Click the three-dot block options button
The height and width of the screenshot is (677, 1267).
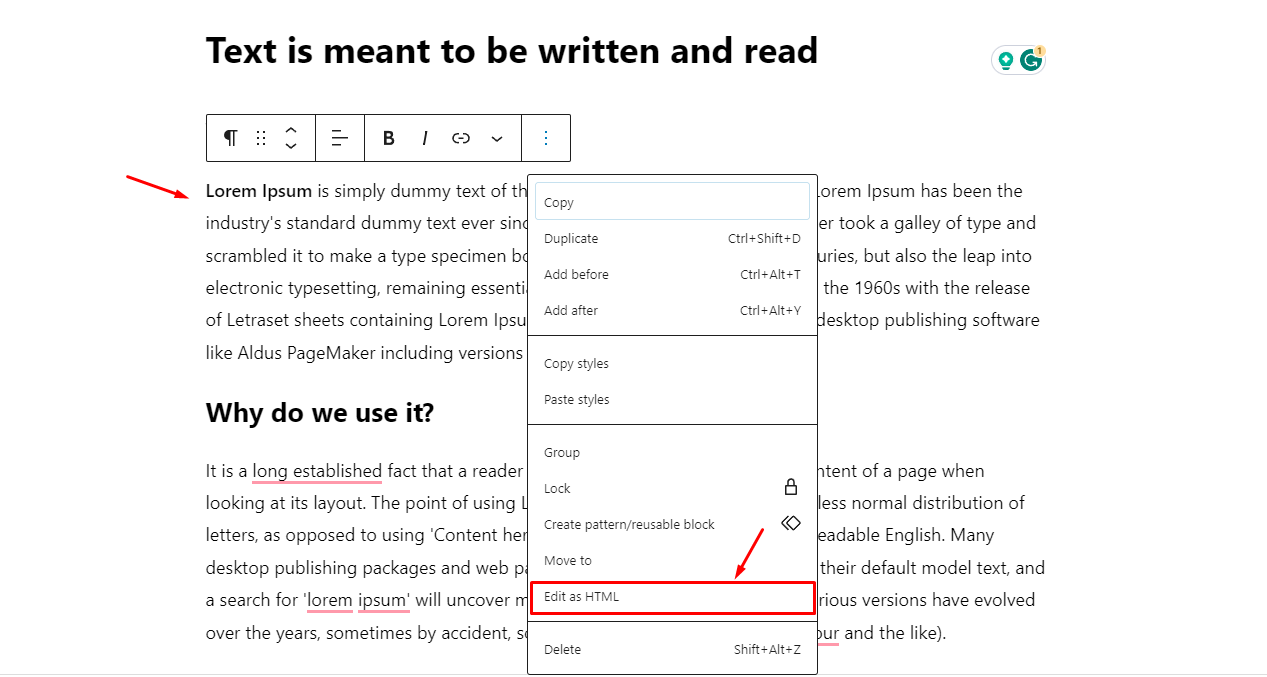(546, 138)
